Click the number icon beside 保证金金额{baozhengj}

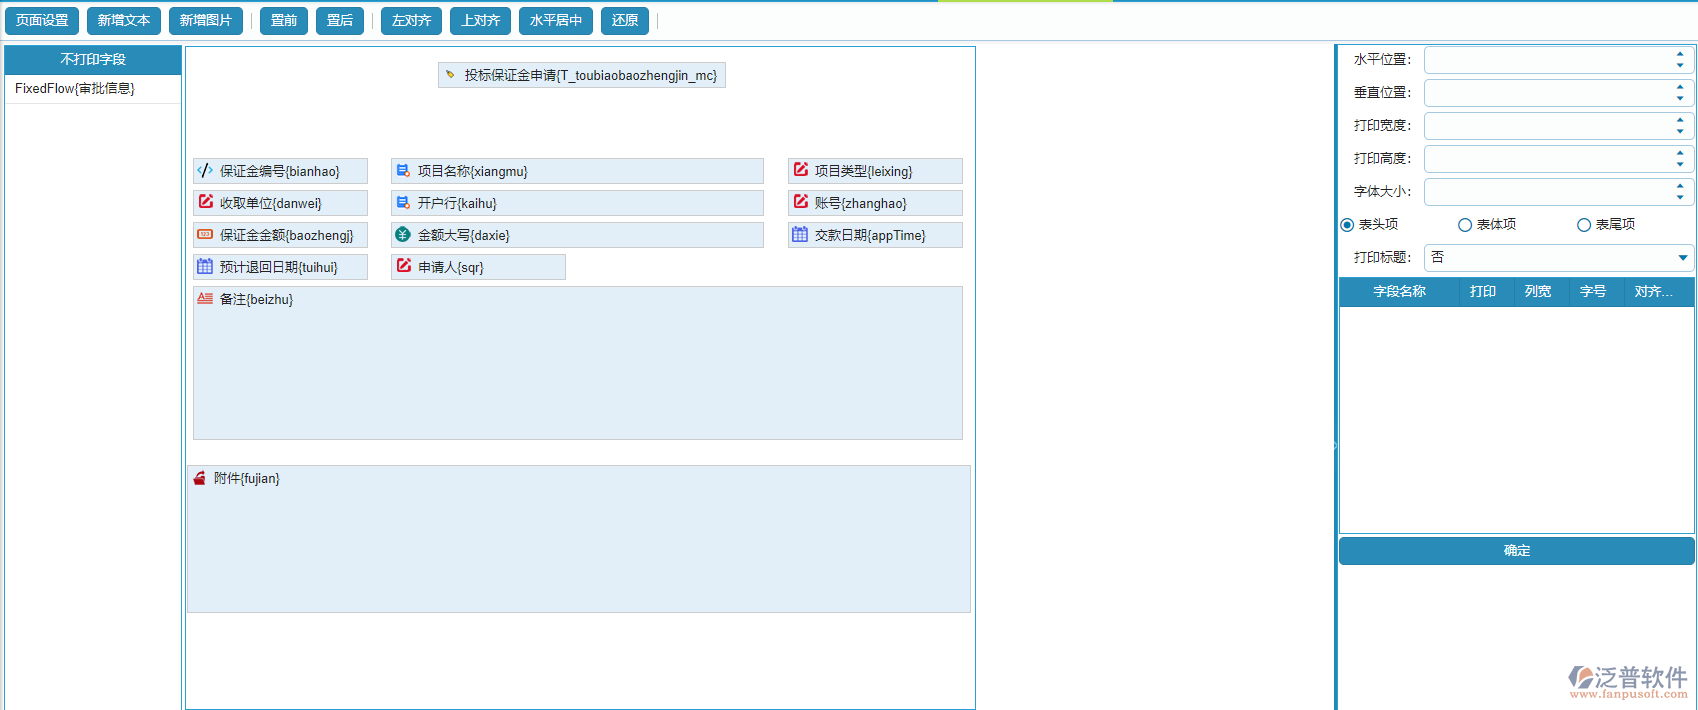205,235
